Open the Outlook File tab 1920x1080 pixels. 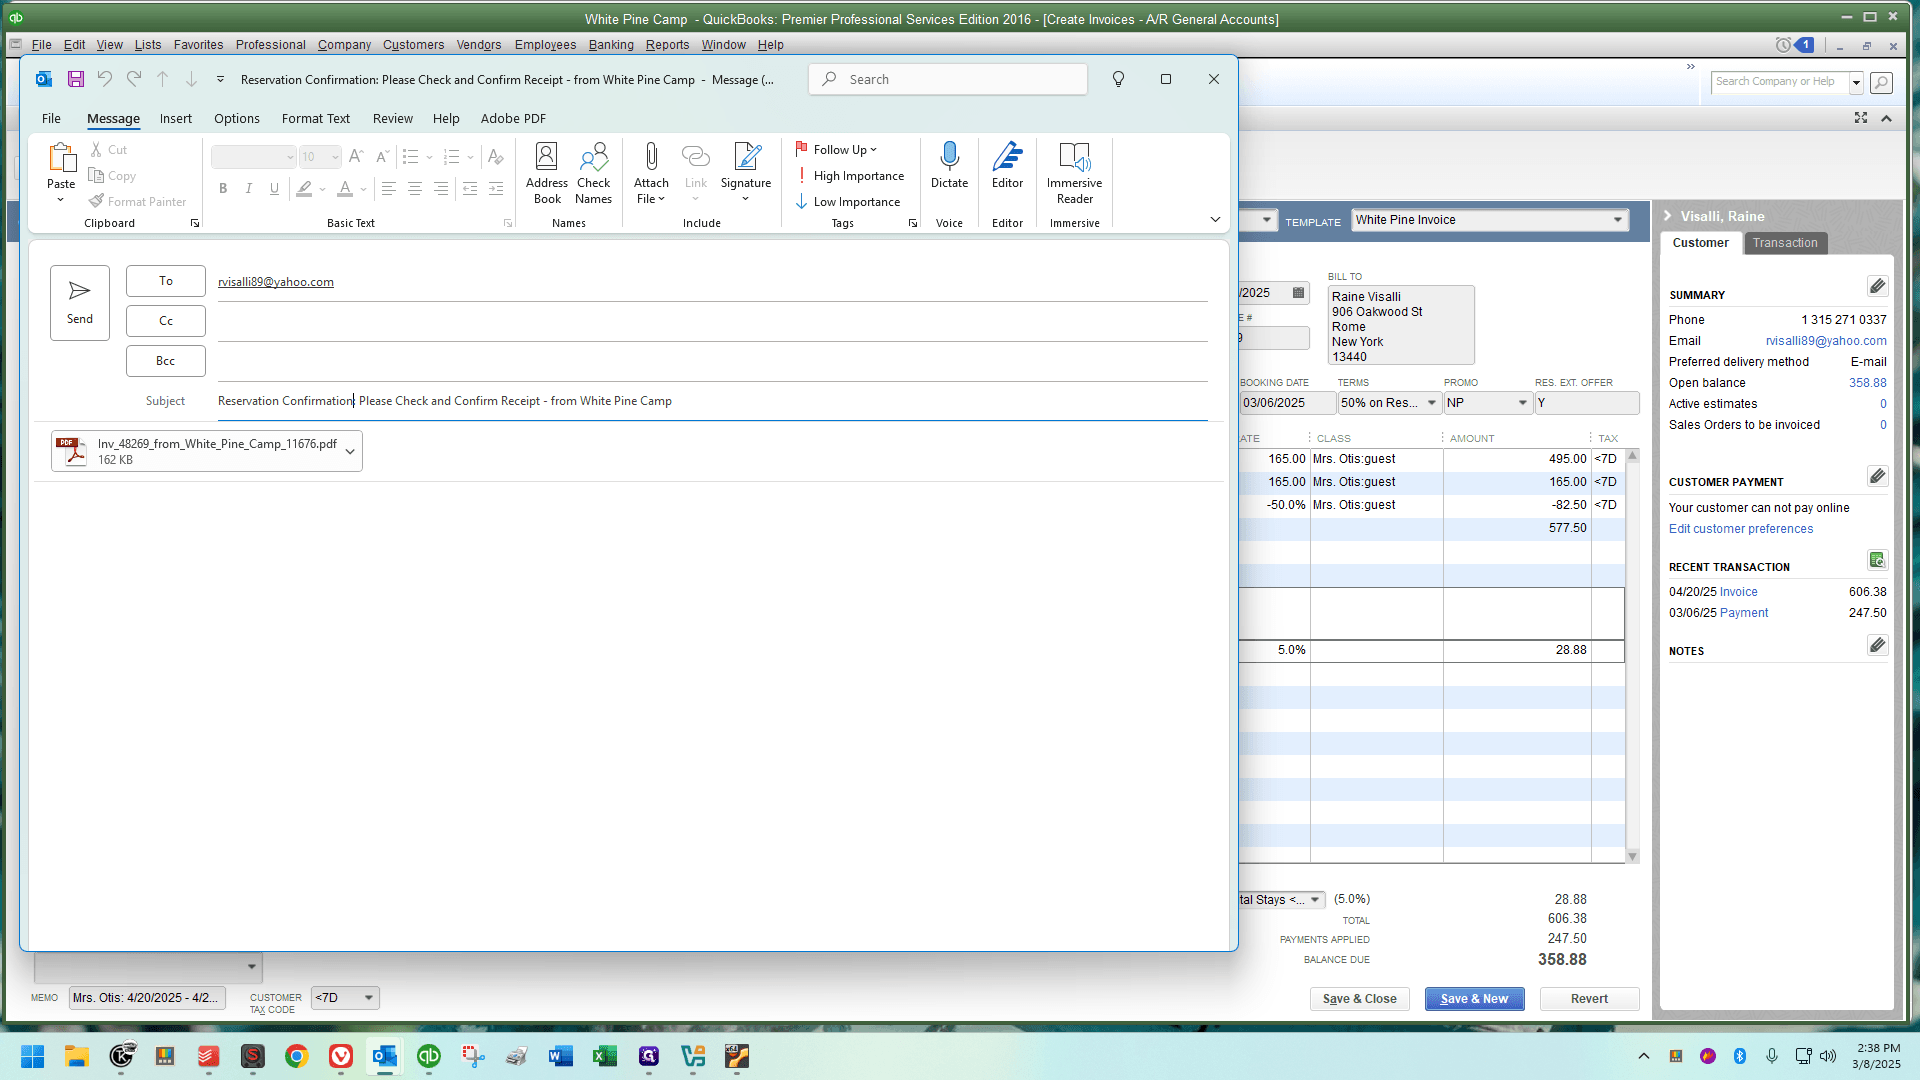point(51,118)
